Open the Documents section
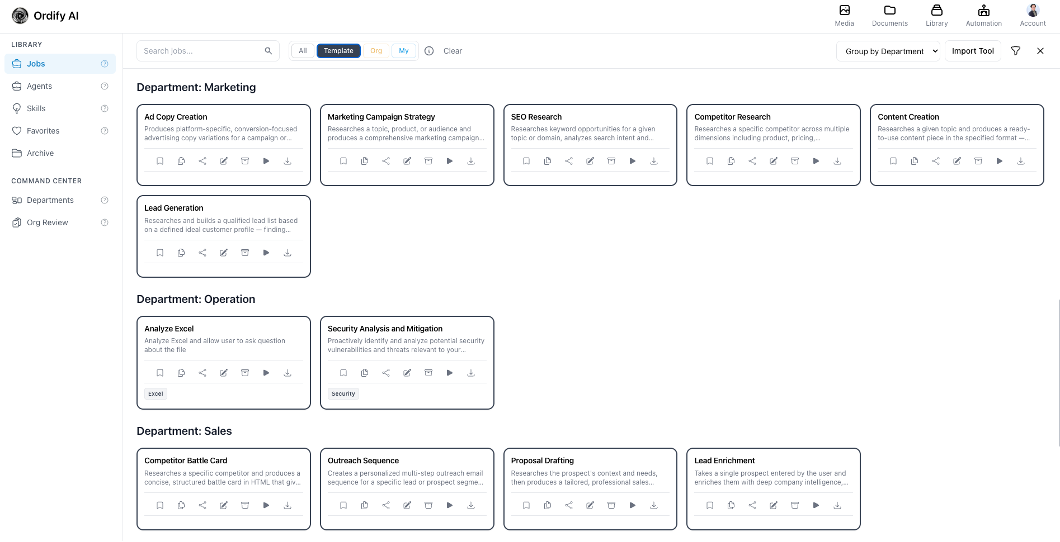The image size is (1060, 542). coord(890,16)
